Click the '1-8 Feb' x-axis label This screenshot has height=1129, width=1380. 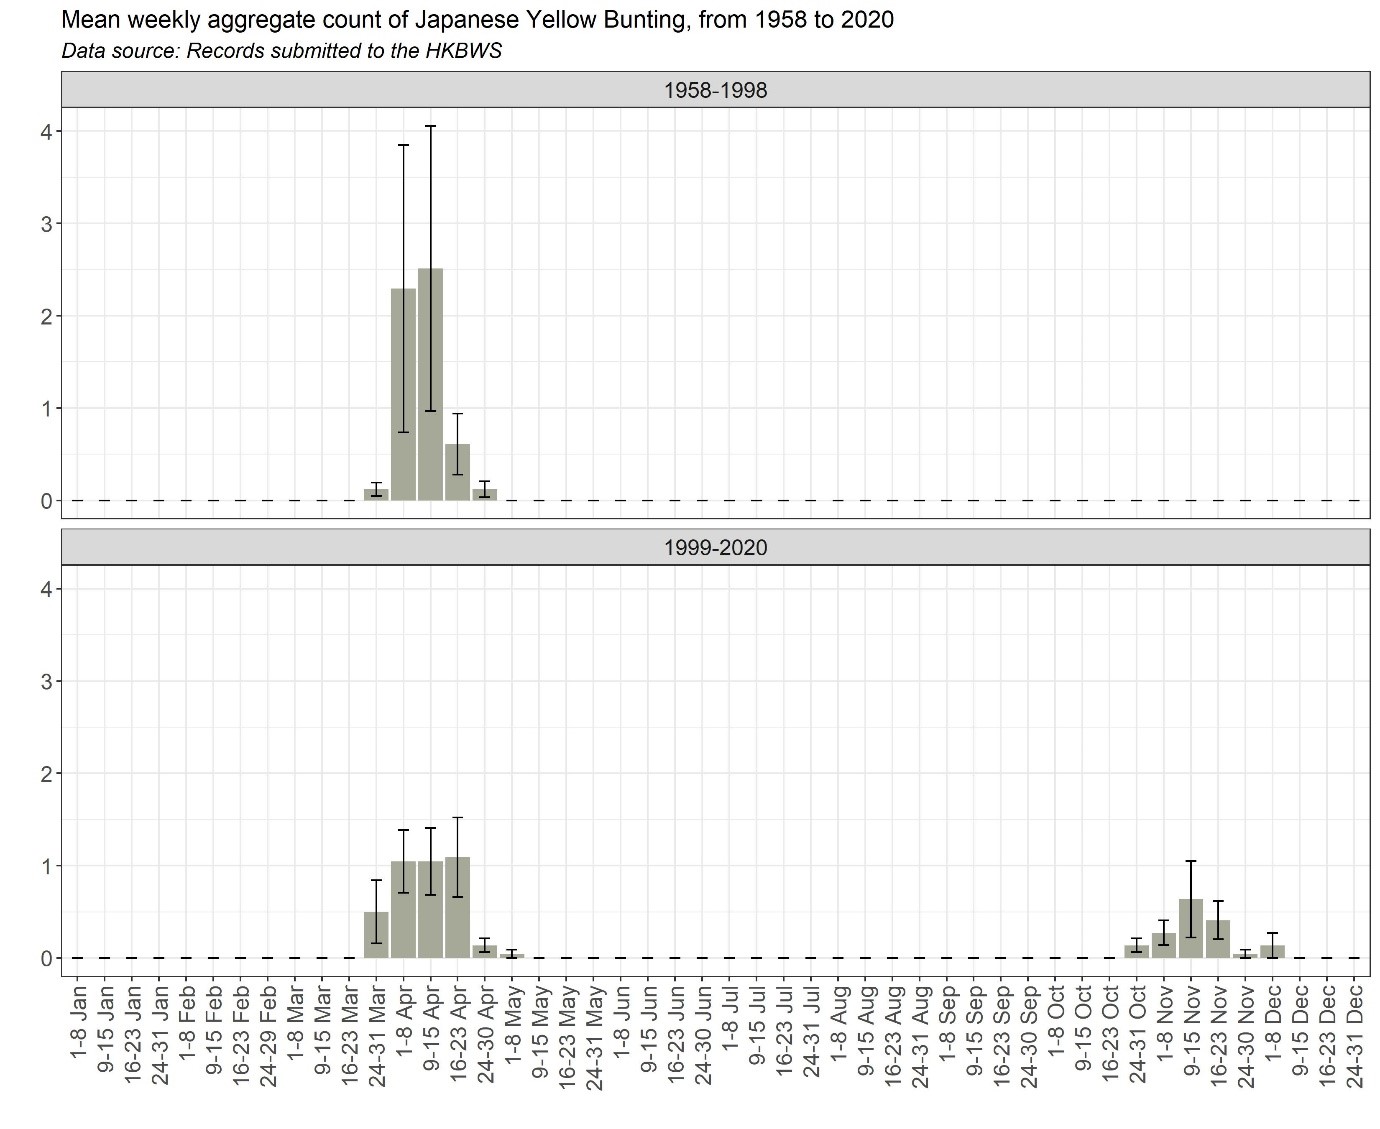point(187,1022)
